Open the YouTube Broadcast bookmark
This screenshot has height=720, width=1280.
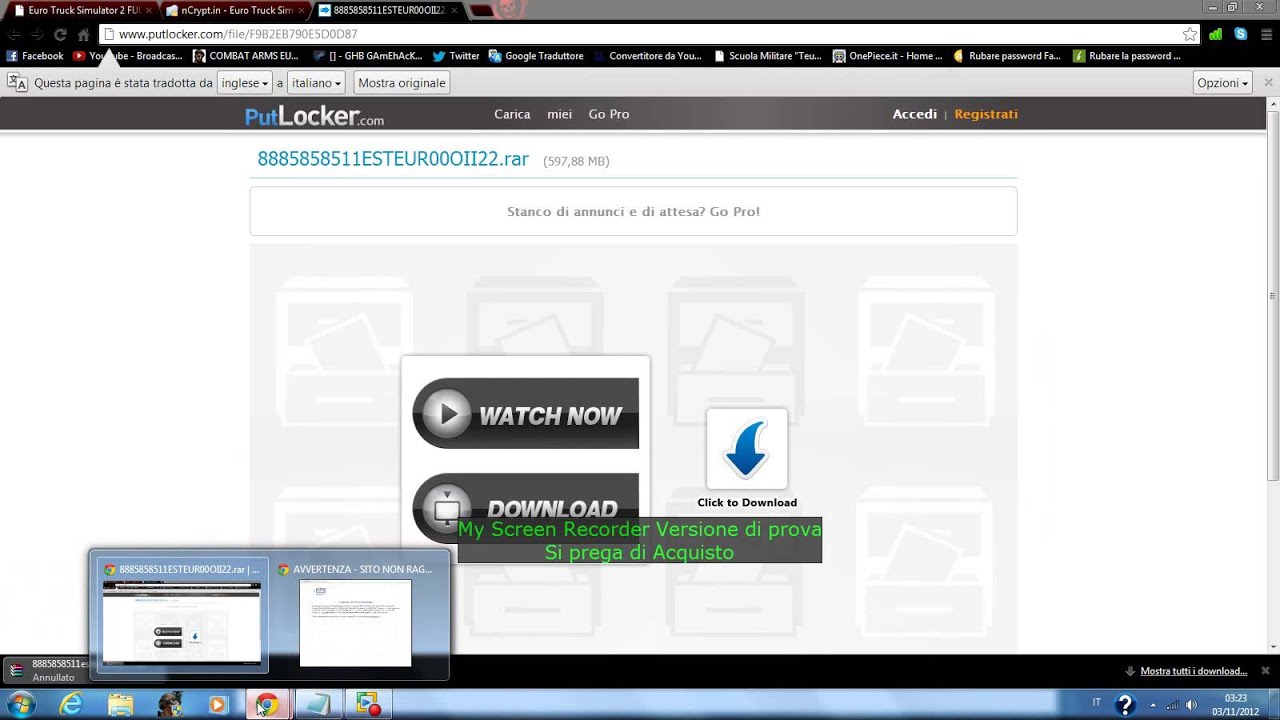pos(128,56)
